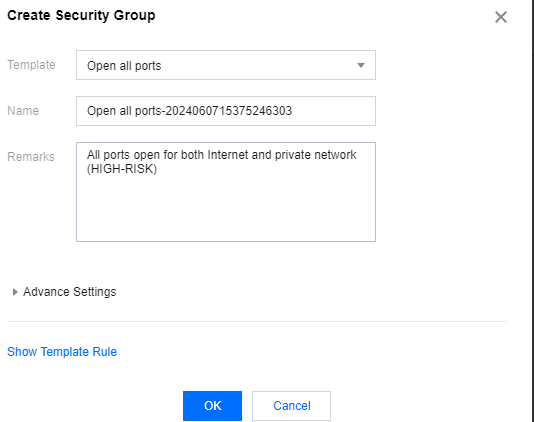534x422 pixels.
Task: Place cursor on the (HIGH-RISK) text in Remarks
Action: point(122,169)
